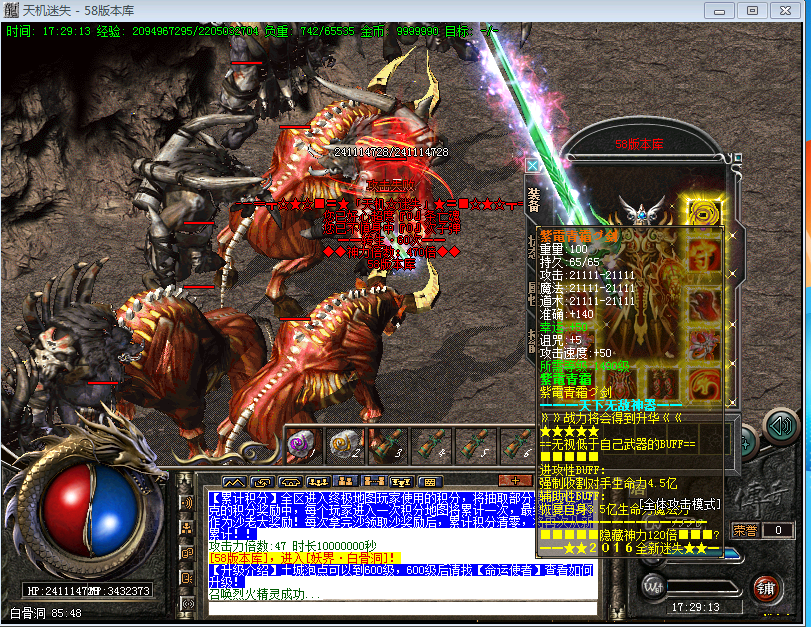The width and height of the screenshot is (811, 627).
Task: Click the tooltip line 攻击速度:+50
Action: pos(576,353)
